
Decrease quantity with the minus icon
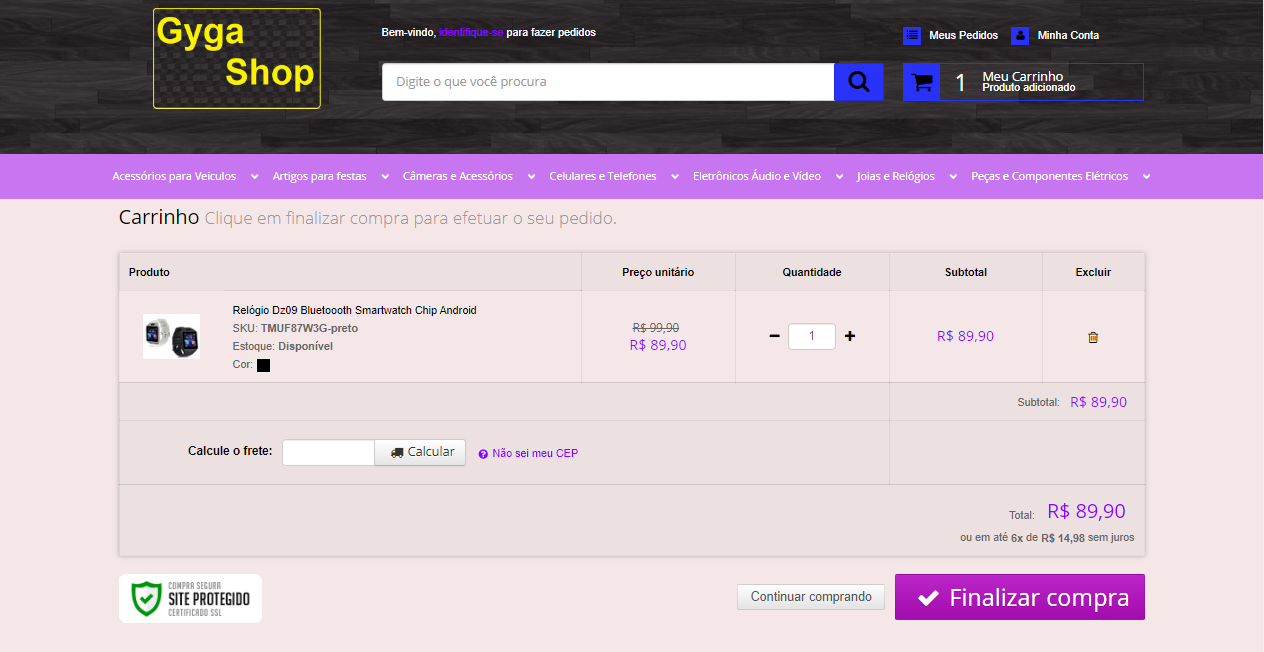pyautogui.click(x=774, y=336)
